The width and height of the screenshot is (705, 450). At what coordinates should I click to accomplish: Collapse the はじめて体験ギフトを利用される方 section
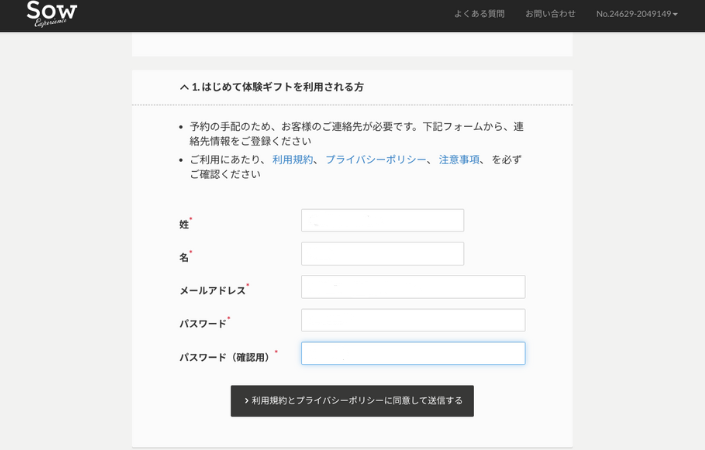coord(272,87)
